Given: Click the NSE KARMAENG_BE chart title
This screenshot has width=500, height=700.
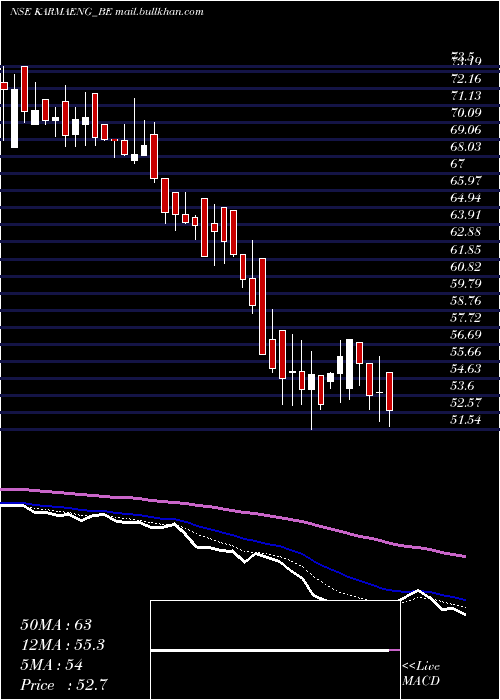Looking at the screenshot, I should point(106,12).
